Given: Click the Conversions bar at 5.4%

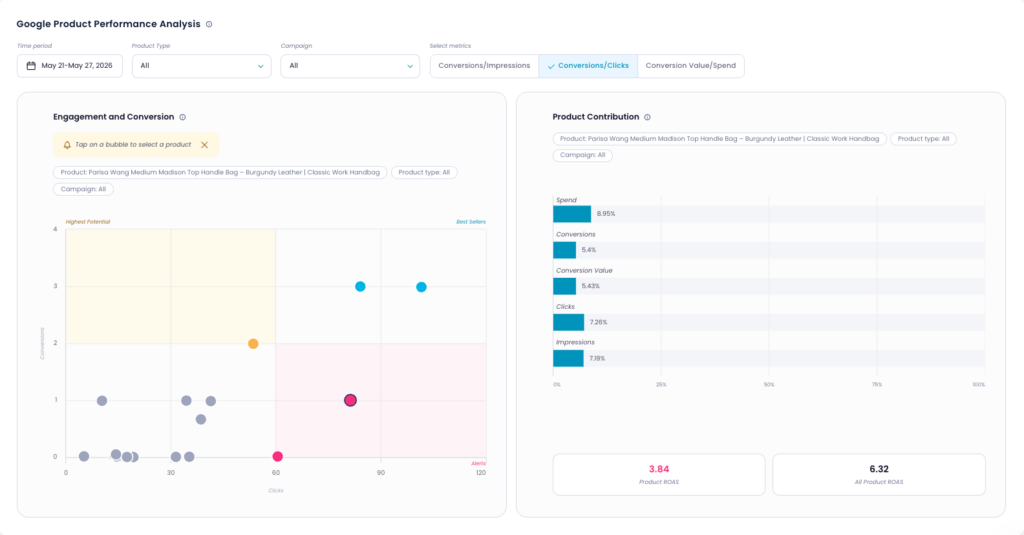Looking at the screenshot, I should 565,250.
